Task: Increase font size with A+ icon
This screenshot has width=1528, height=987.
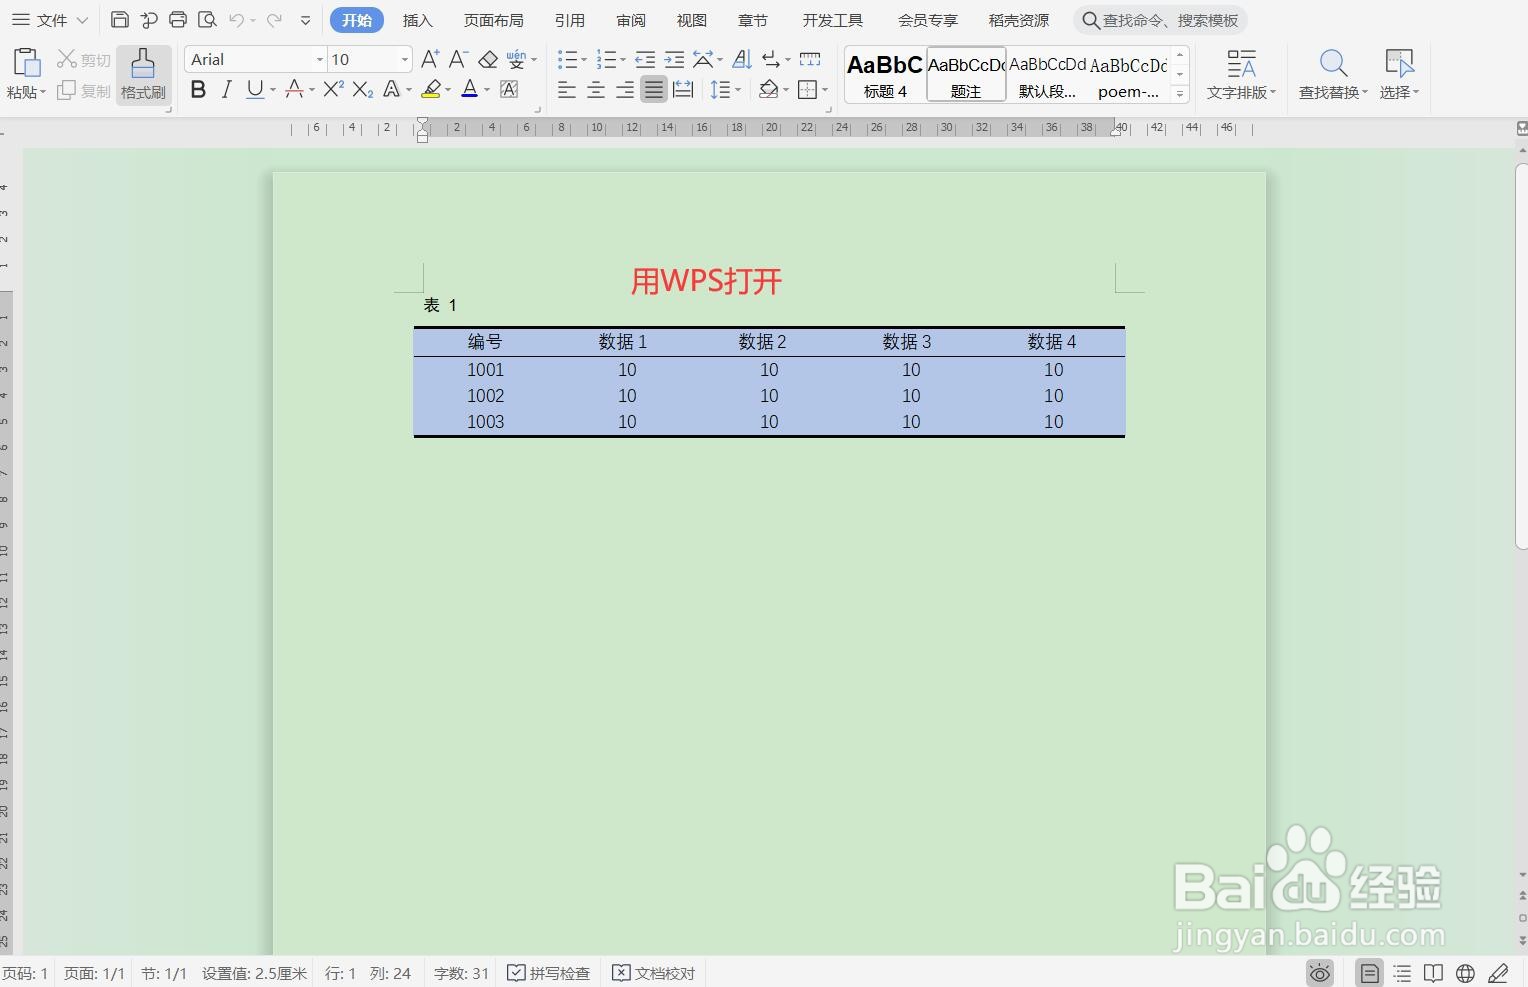Action: click(430, 59)
